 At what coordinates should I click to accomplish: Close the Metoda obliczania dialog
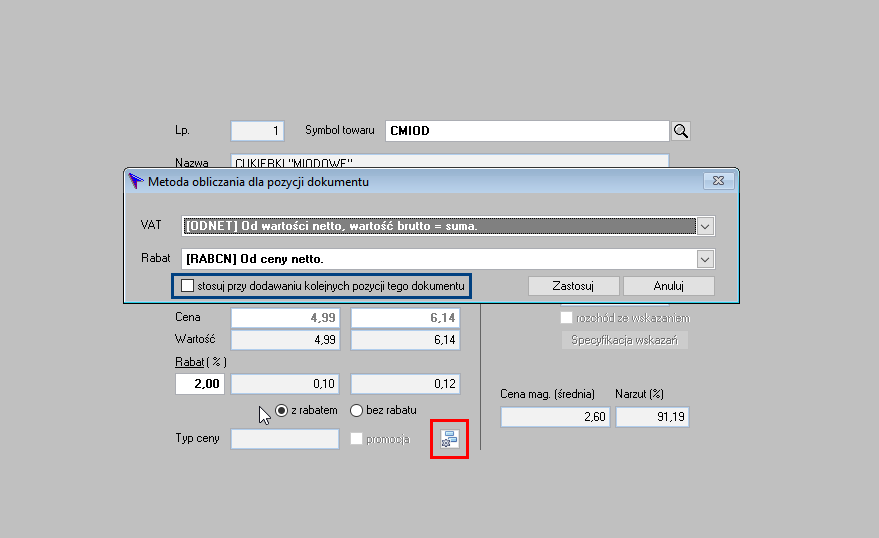point(718,180)
